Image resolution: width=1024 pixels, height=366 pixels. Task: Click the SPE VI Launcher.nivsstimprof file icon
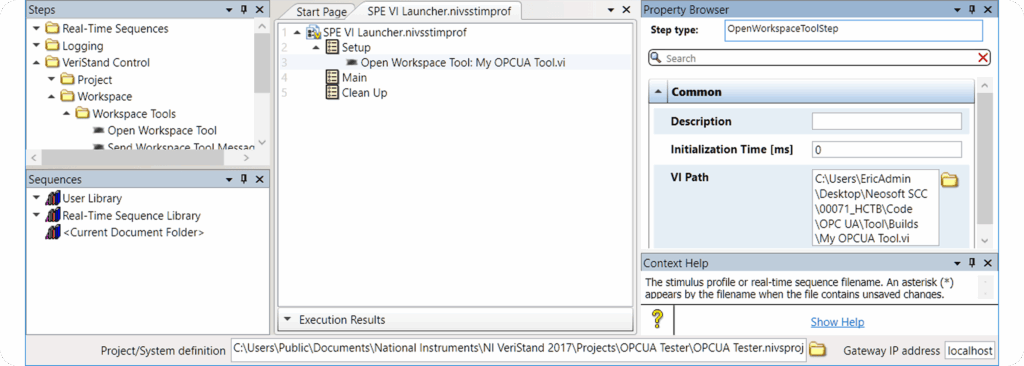[x=313, y=32]
